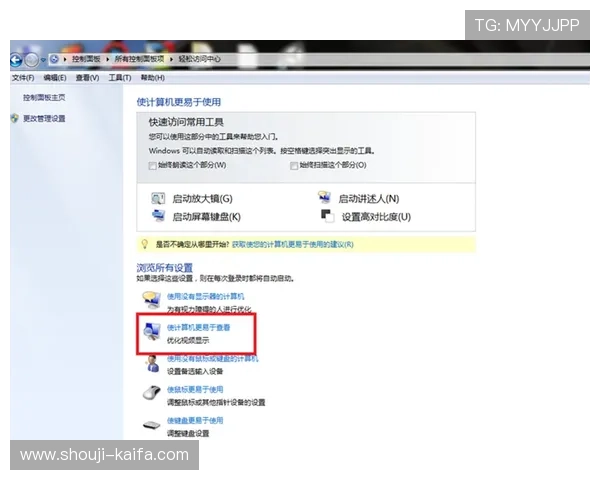Viewport: 600px width, 480px height.
Task: Enable 始终朗读这个部分(W) checkbox
Action: 152,166
